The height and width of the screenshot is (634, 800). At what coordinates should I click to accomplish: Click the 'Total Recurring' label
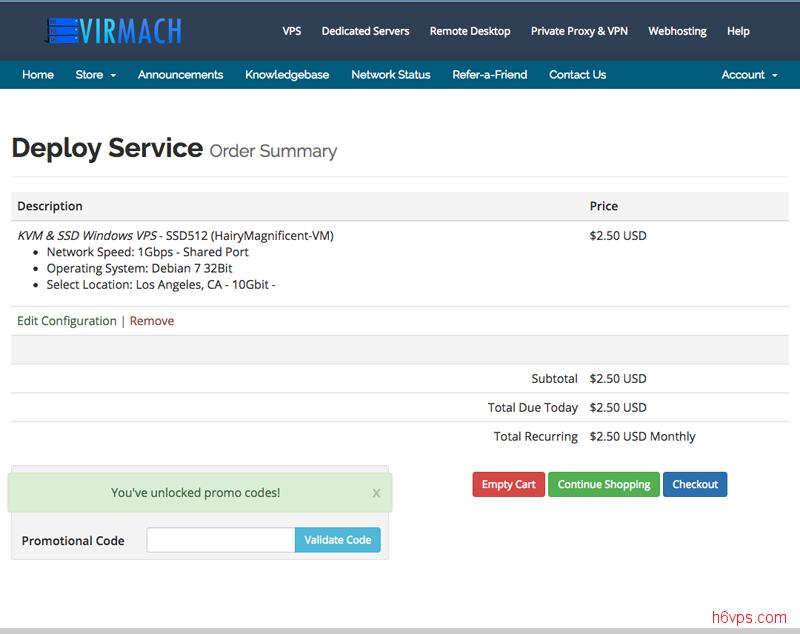click(x=536, y=437)
